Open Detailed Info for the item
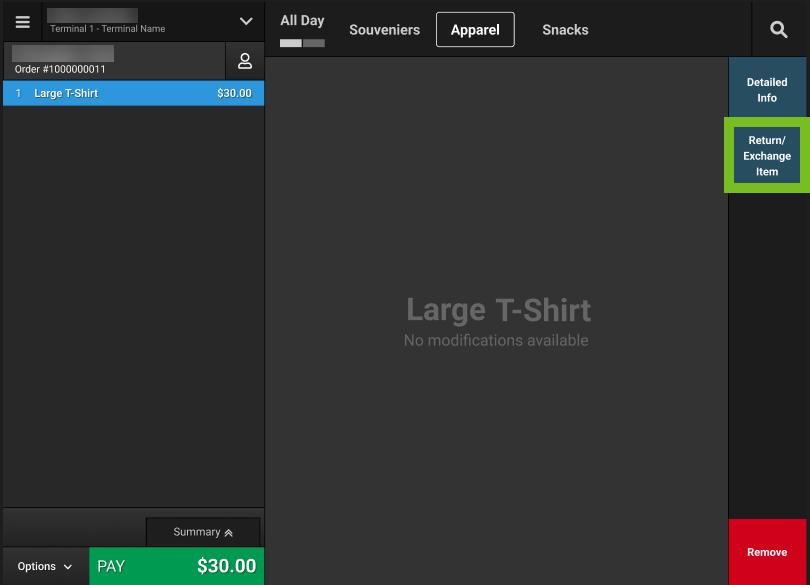Viewport: 810px width, 585px height. (766, 87)
